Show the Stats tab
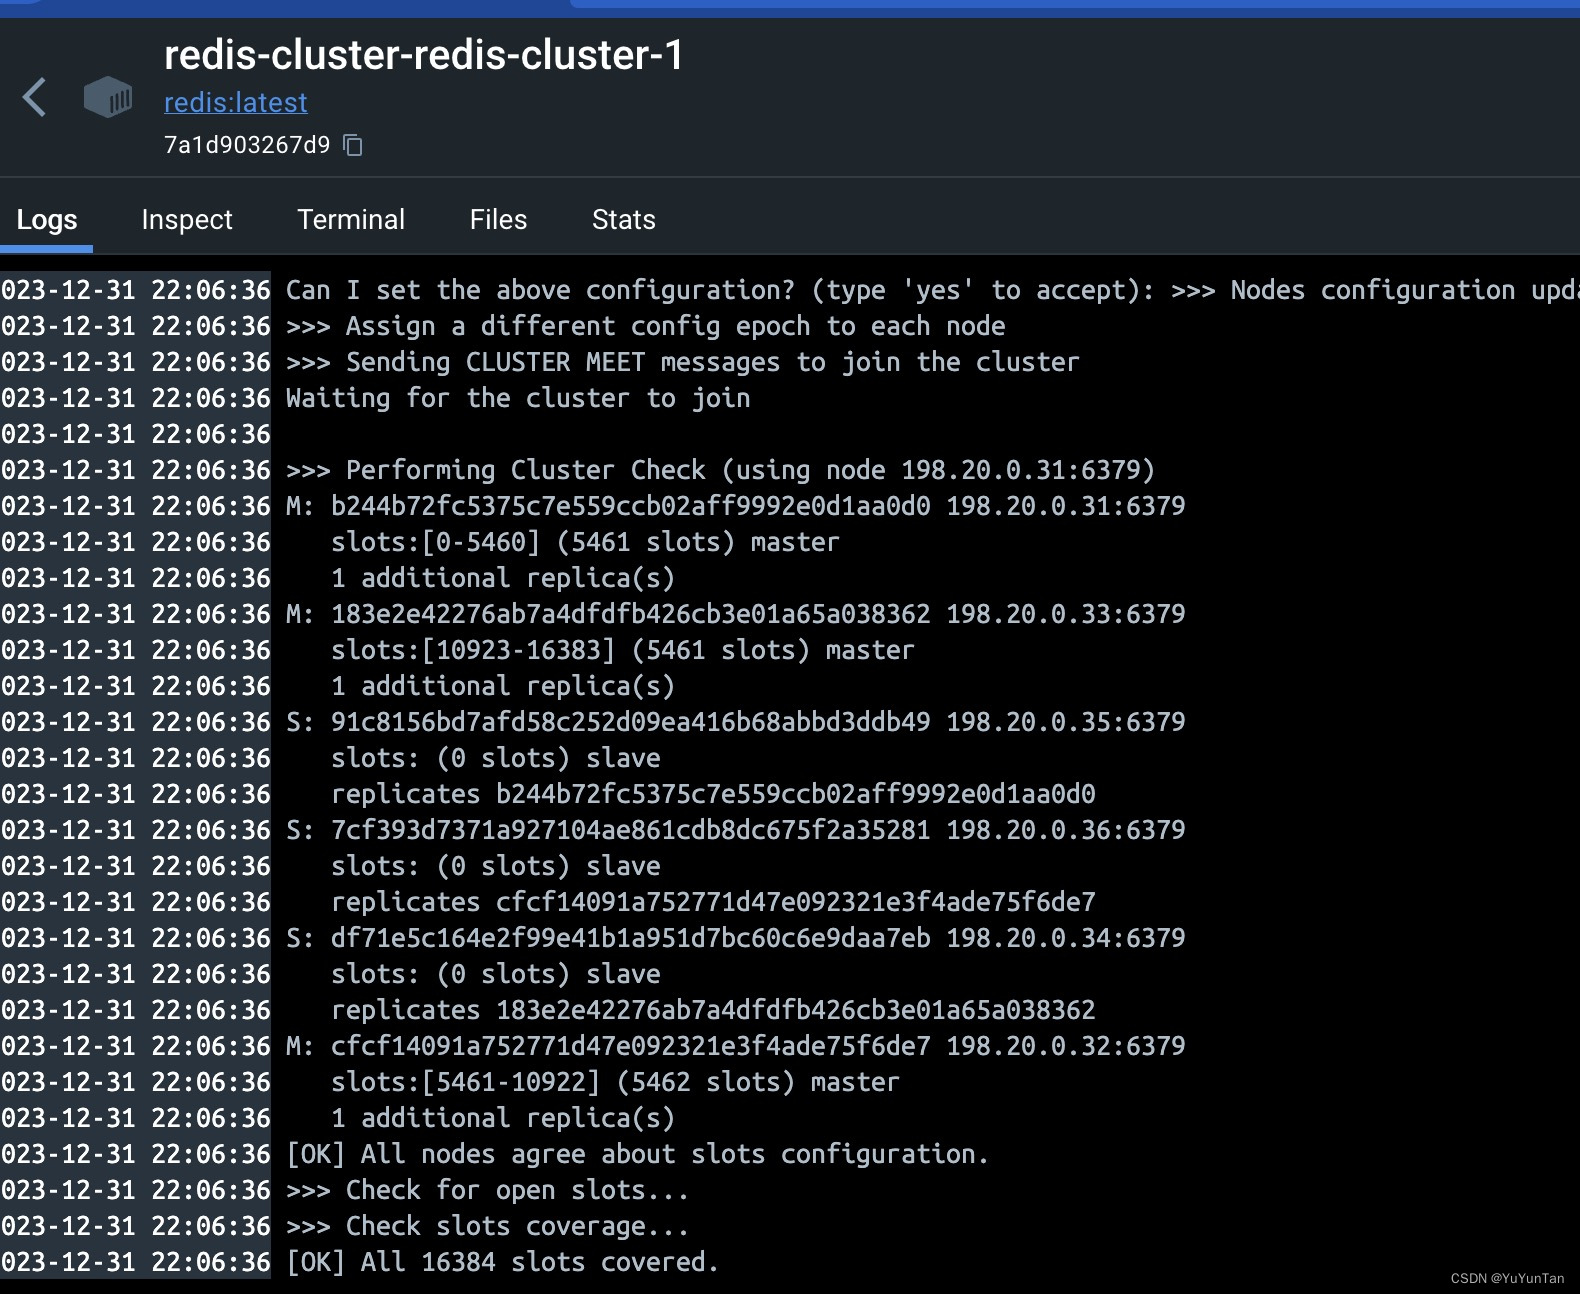The width and height of the screenshot is (1580, 1294). (624, 219)
